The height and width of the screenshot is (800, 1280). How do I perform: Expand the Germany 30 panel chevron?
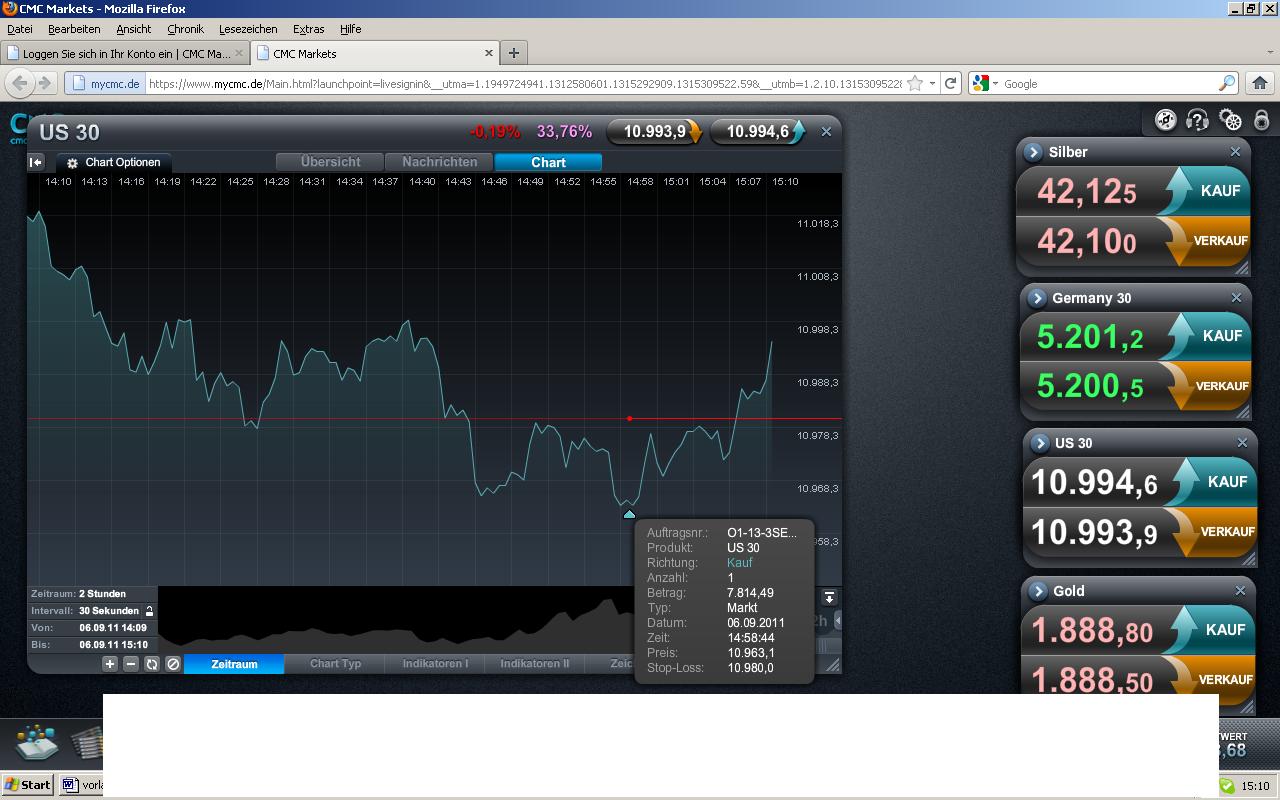pyautogui.click(x=1037, y=298)
